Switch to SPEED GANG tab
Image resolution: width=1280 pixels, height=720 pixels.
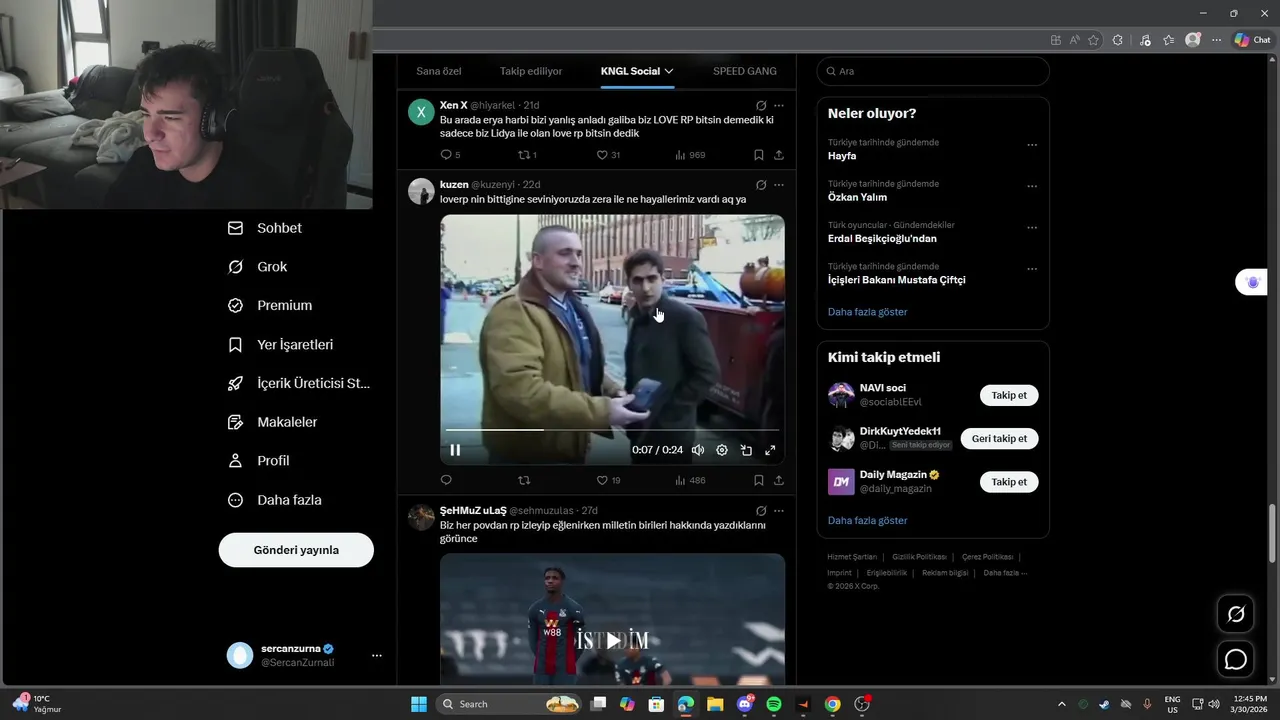(745, 71)
